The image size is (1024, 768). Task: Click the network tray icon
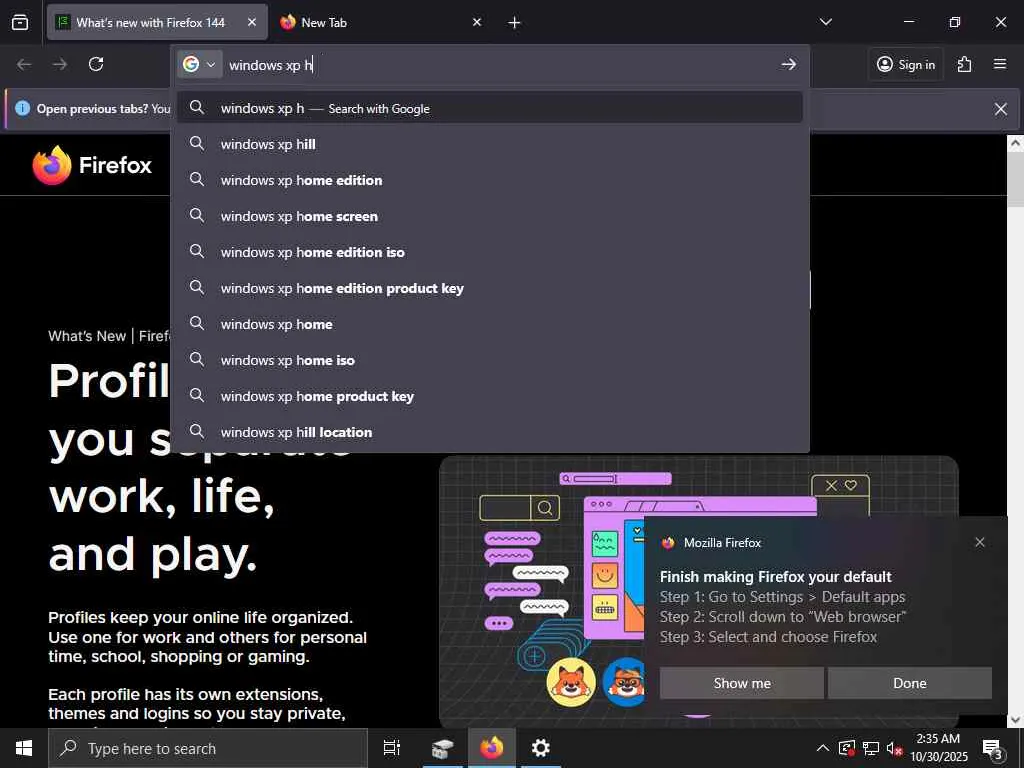[871, 748]
